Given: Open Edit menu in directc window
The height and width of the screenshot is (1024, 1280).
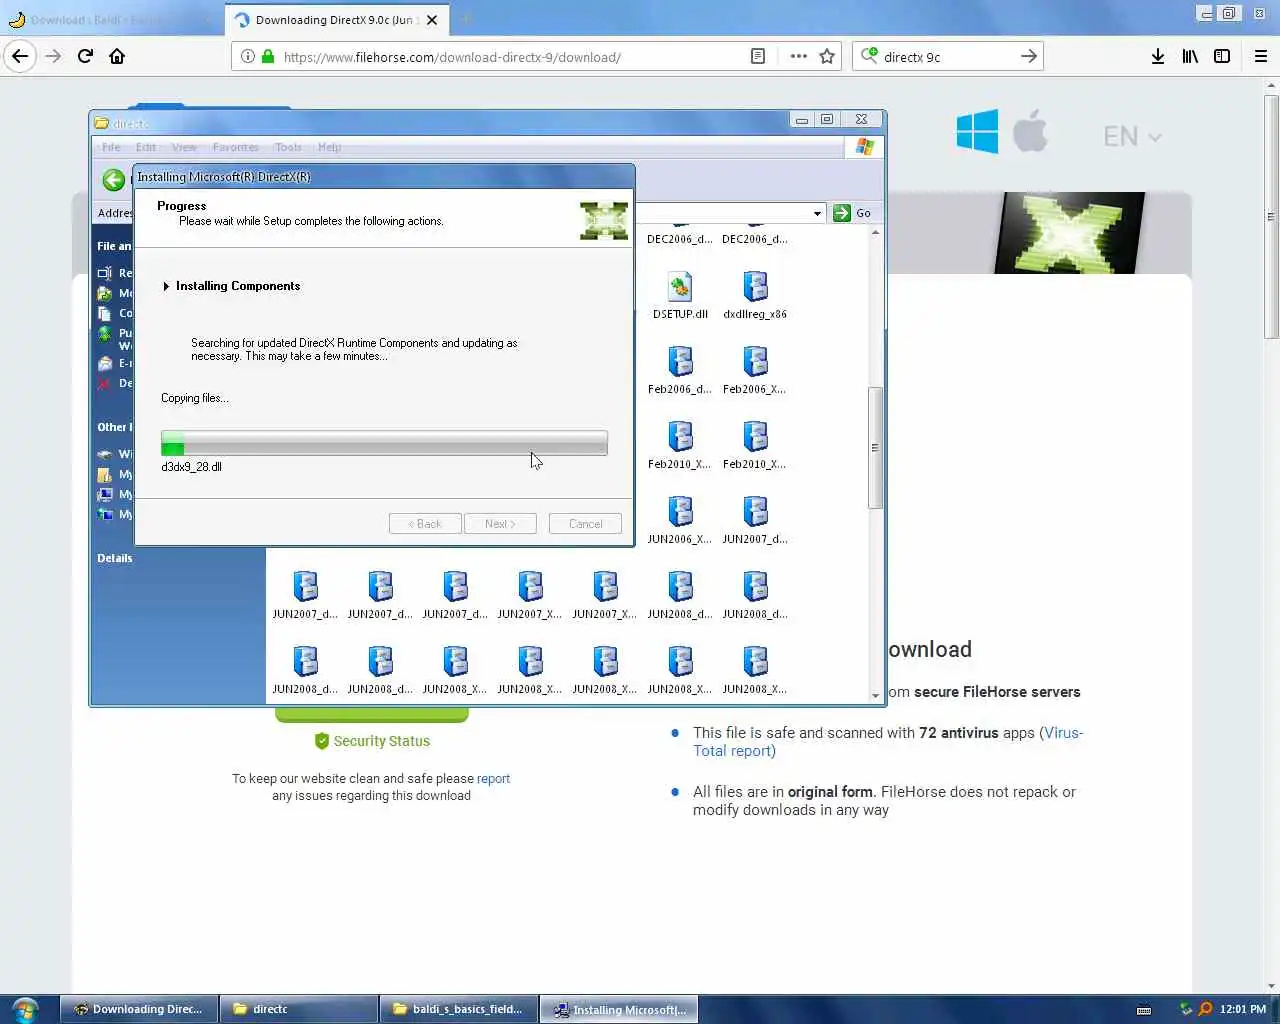Looking at the screenshot, I should tap(146, 147).
